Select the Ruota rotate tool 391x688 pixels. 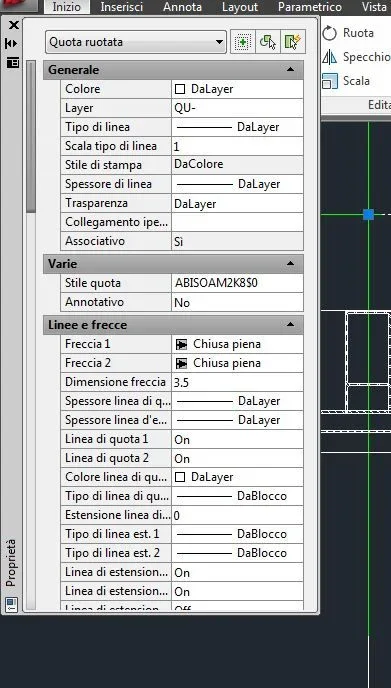click(x=348, y=33)
